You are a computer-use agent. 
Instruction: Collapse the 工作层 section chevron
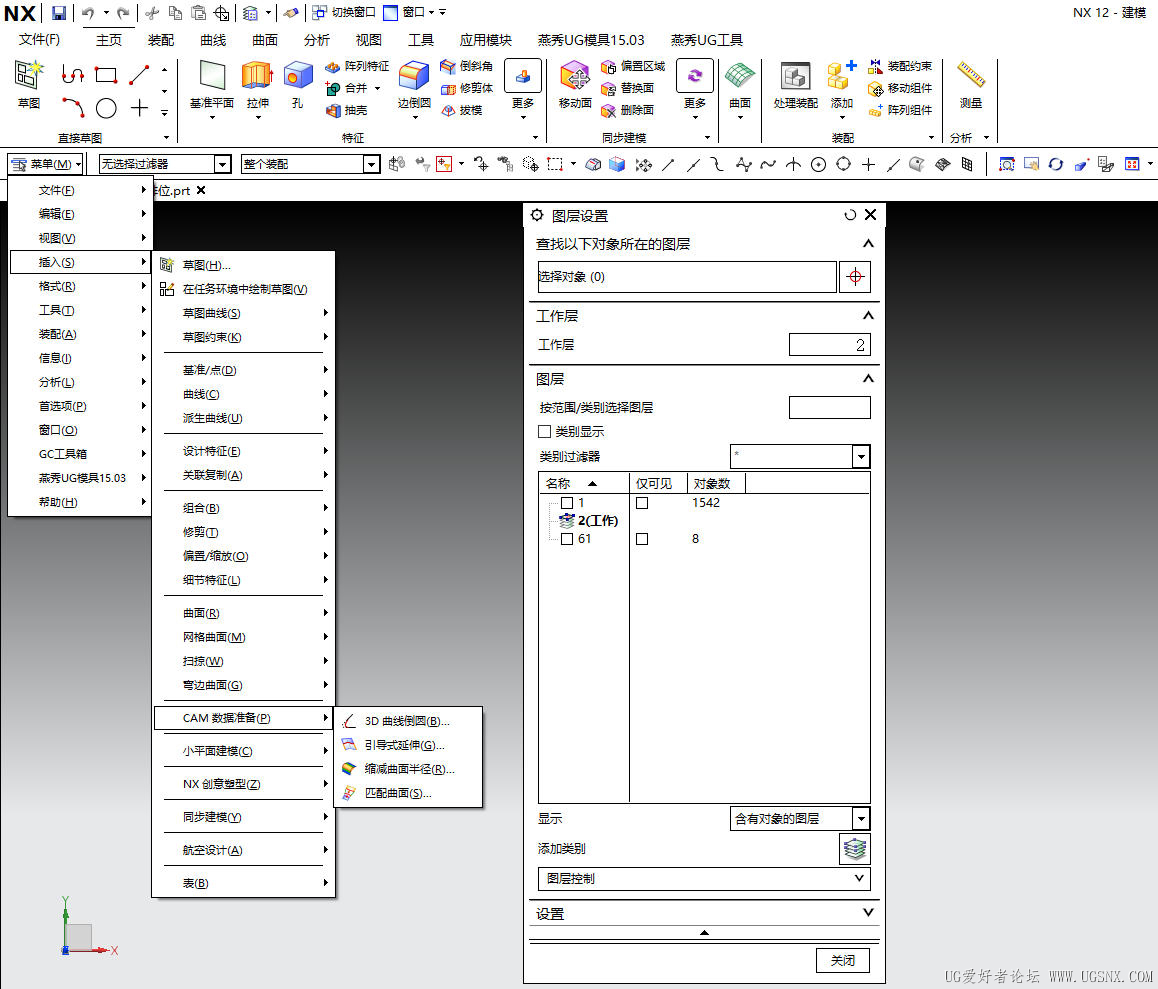click(868, 315)
